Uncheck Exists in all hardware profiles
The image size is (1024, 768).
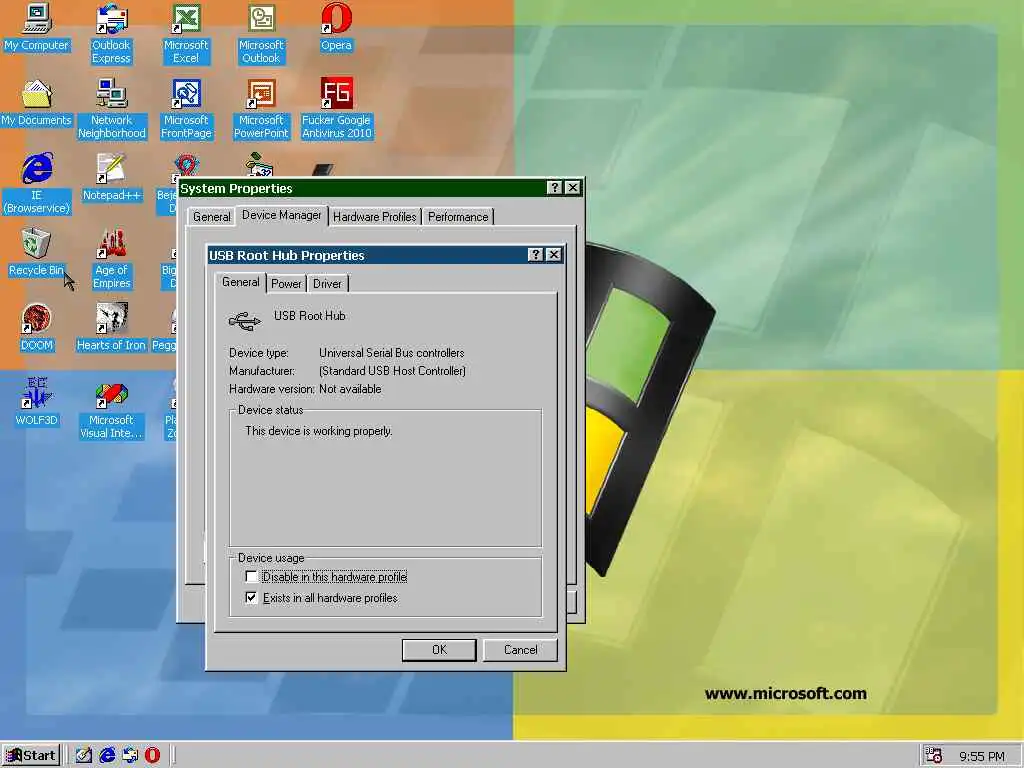pos(251,598)
